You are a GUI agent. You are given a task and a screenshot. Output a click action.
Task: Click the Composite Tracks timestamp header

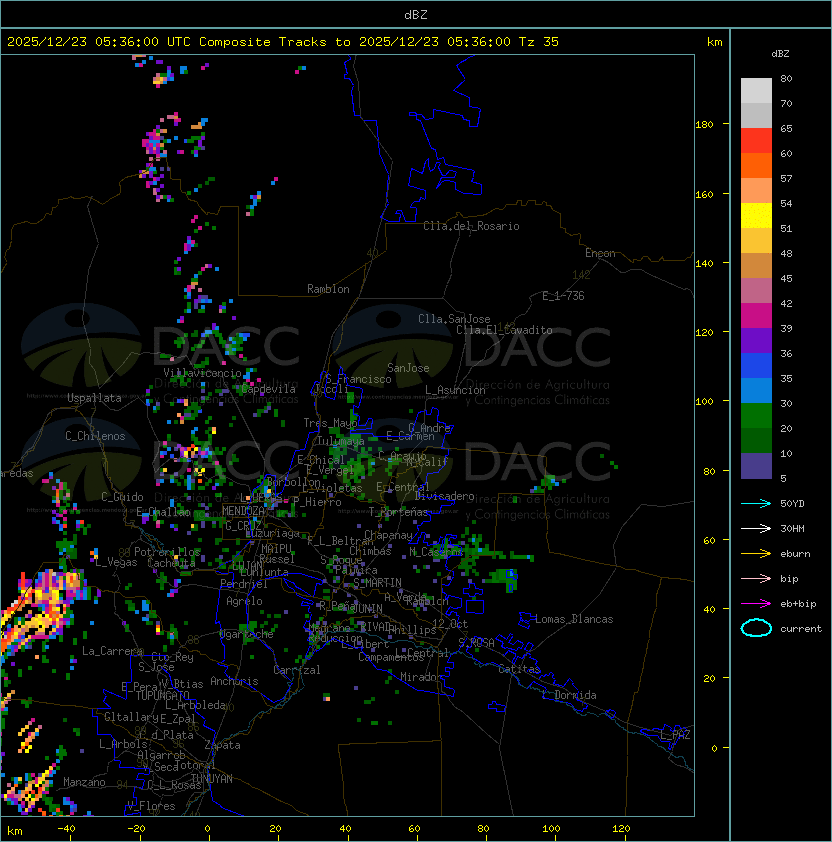(x=283, y=42)
